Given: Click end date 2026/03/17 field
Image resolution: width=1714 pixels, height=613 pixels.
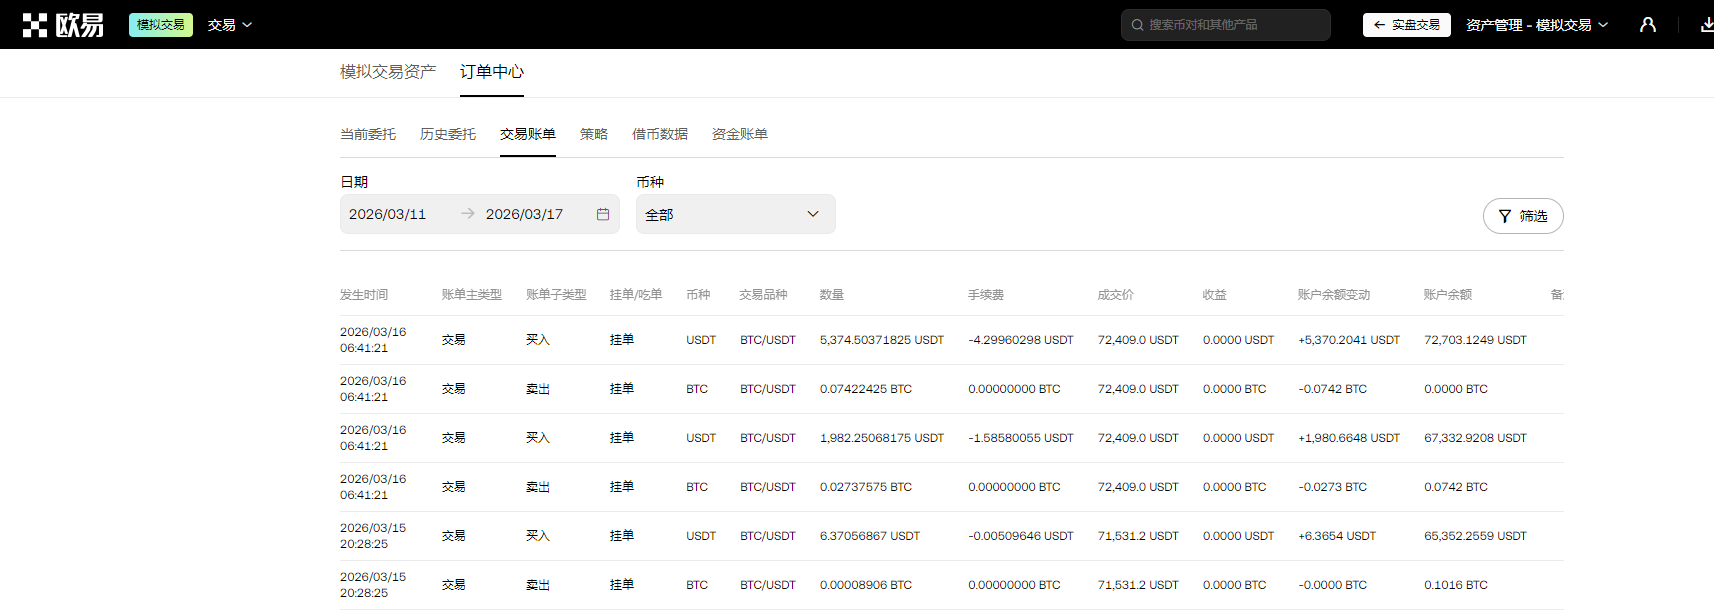Looking at the screenshot, I should [x=525, y=214].
